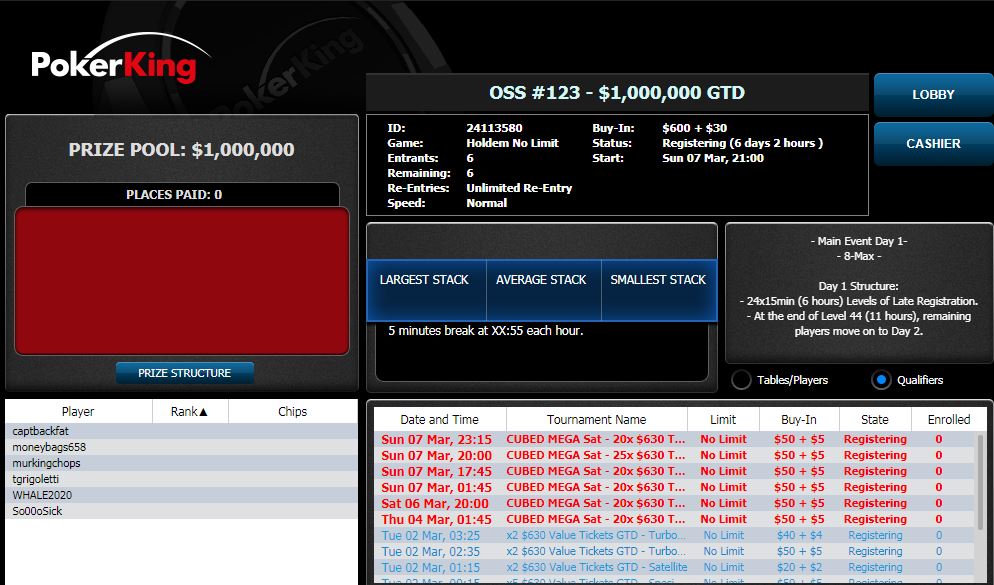
Task: Select player tgrigoletti
Action: pyautogui.click(x=181, y=479)
